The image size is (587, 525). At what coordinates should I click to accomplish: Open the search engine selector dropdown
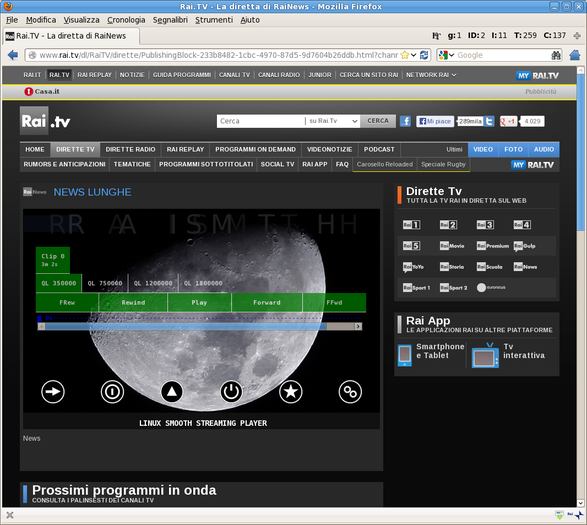(x=446, y=55)
